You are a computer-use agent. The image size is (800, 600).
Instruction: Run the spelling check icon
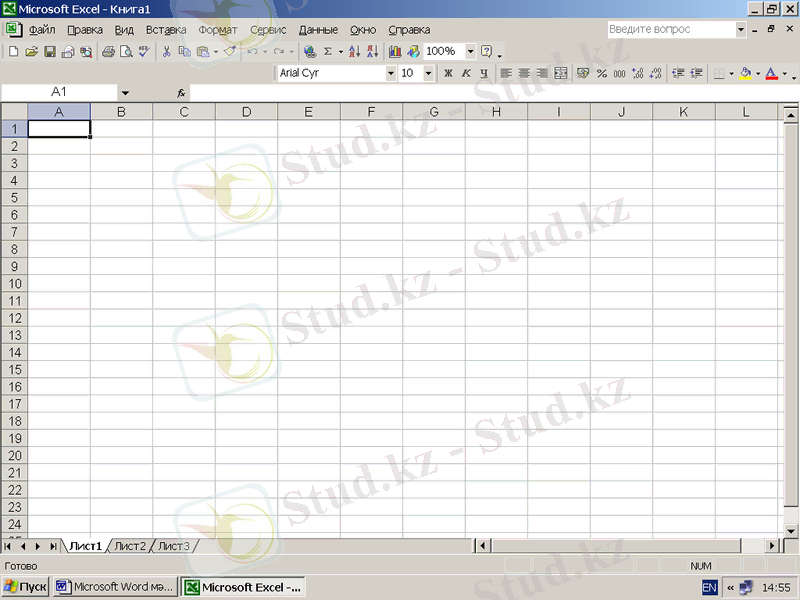coord(144,52)
